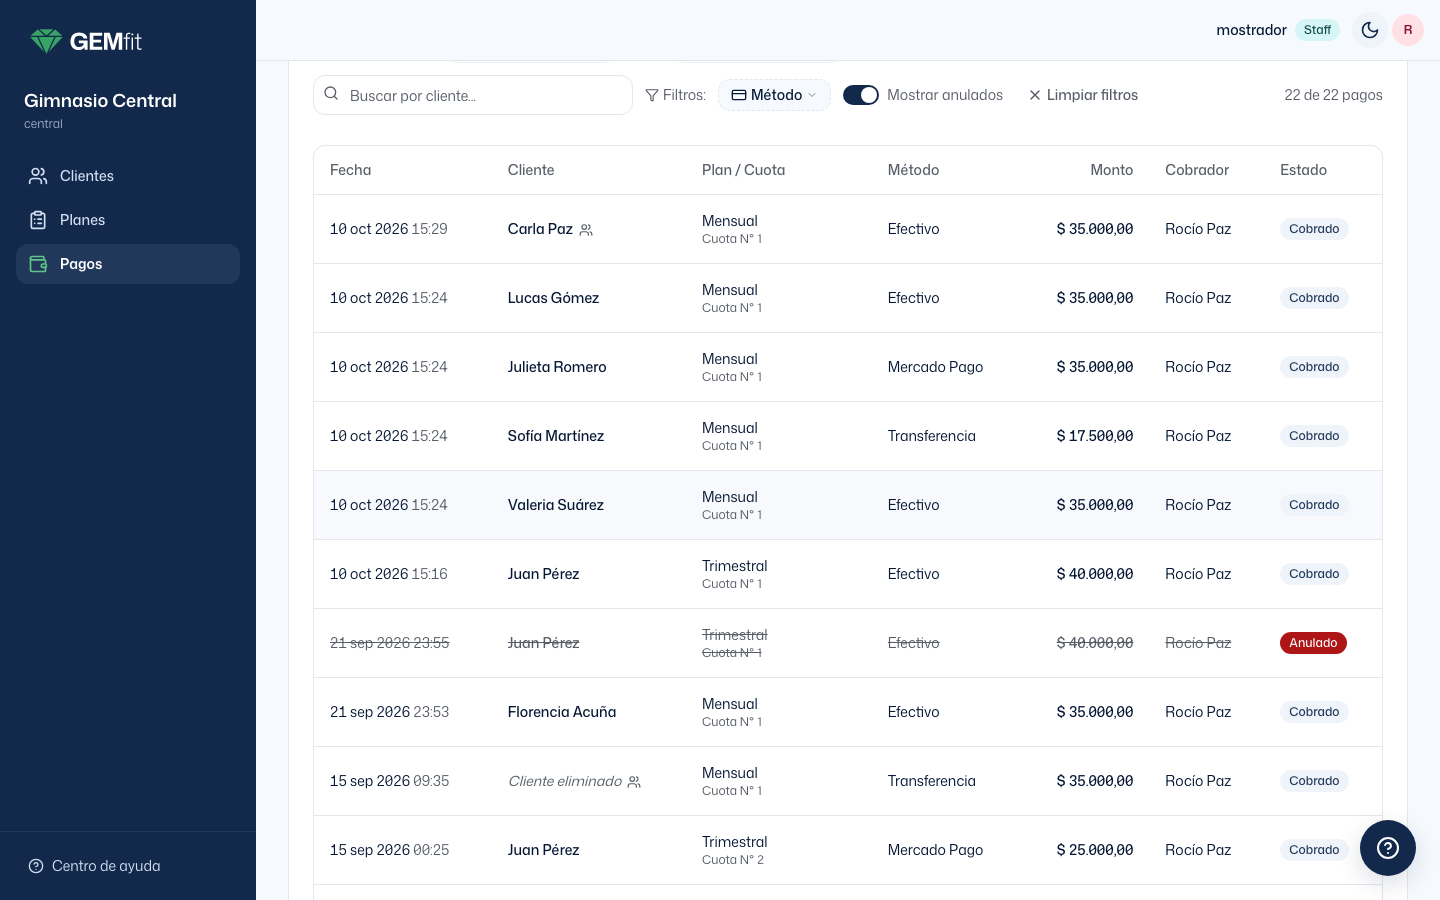The height and width of the screenshot is (900, 1440).
Task: Go to Clientes in the sidebar
Action: (128, 176)
